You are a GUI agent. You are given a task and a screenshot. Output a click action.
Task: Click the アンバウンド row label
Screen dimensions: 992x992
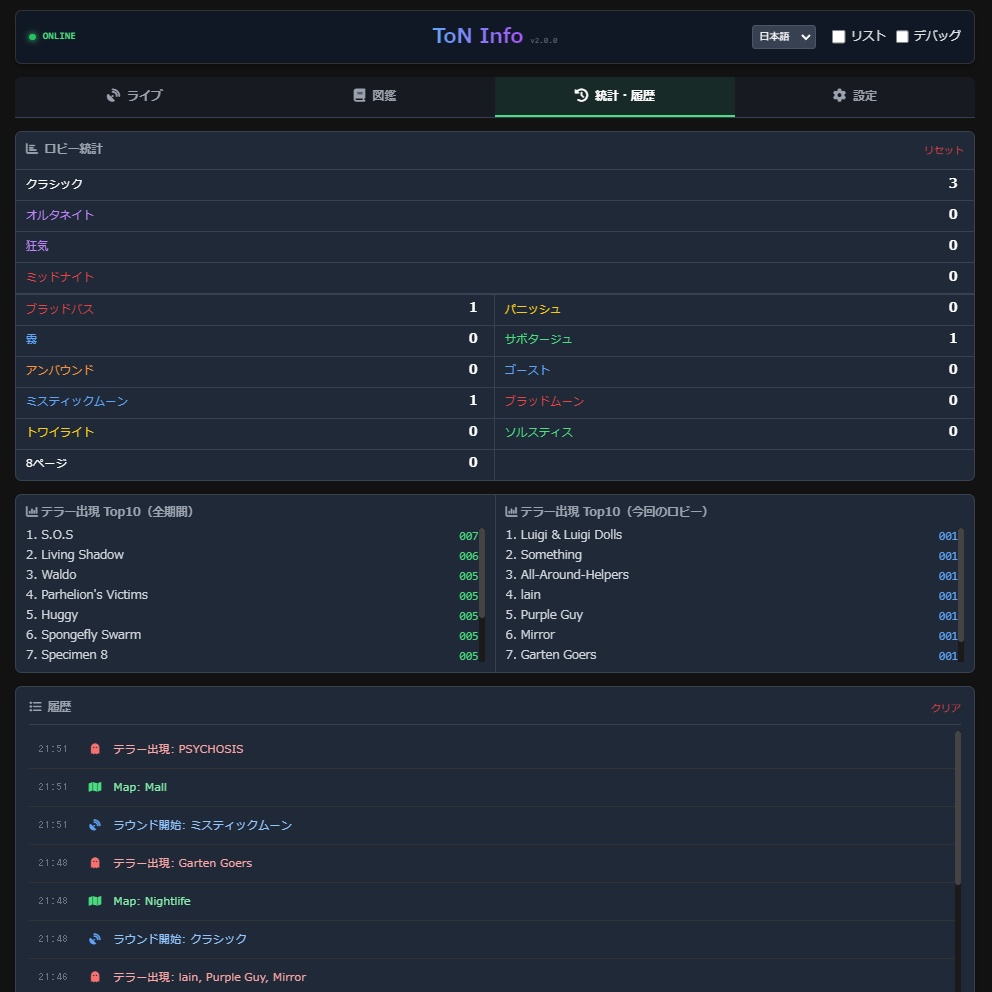click(60, 370)
